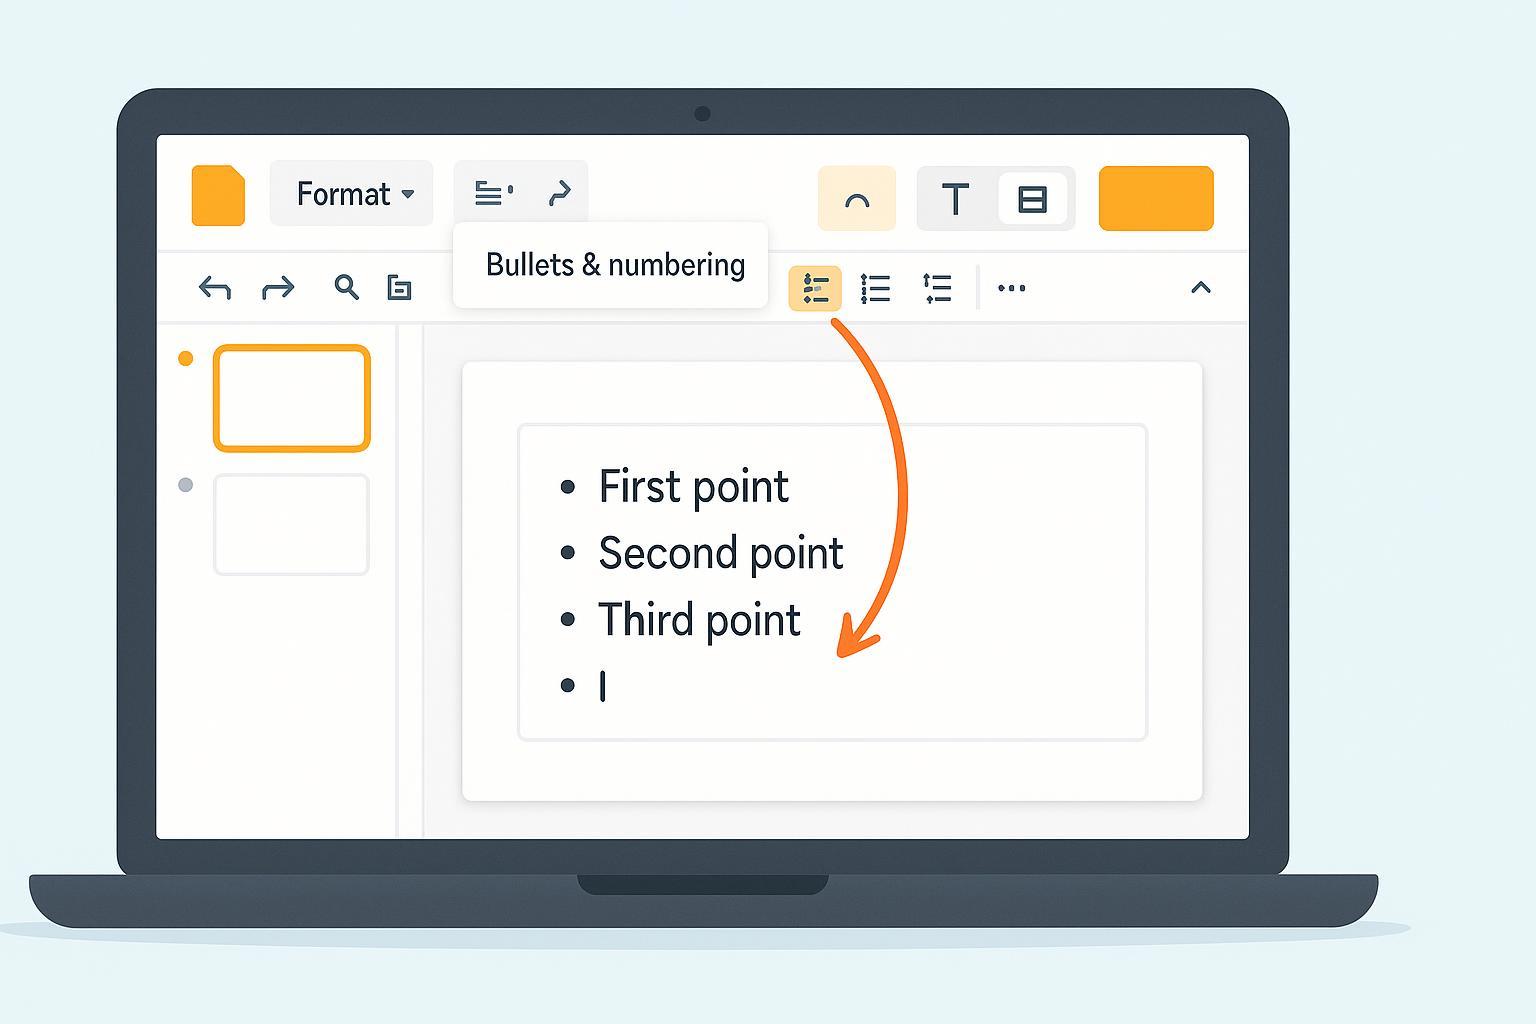Open the Format dropdown menu
1536x1024 pixels.
pyautogui.click(x=352, y=193)
